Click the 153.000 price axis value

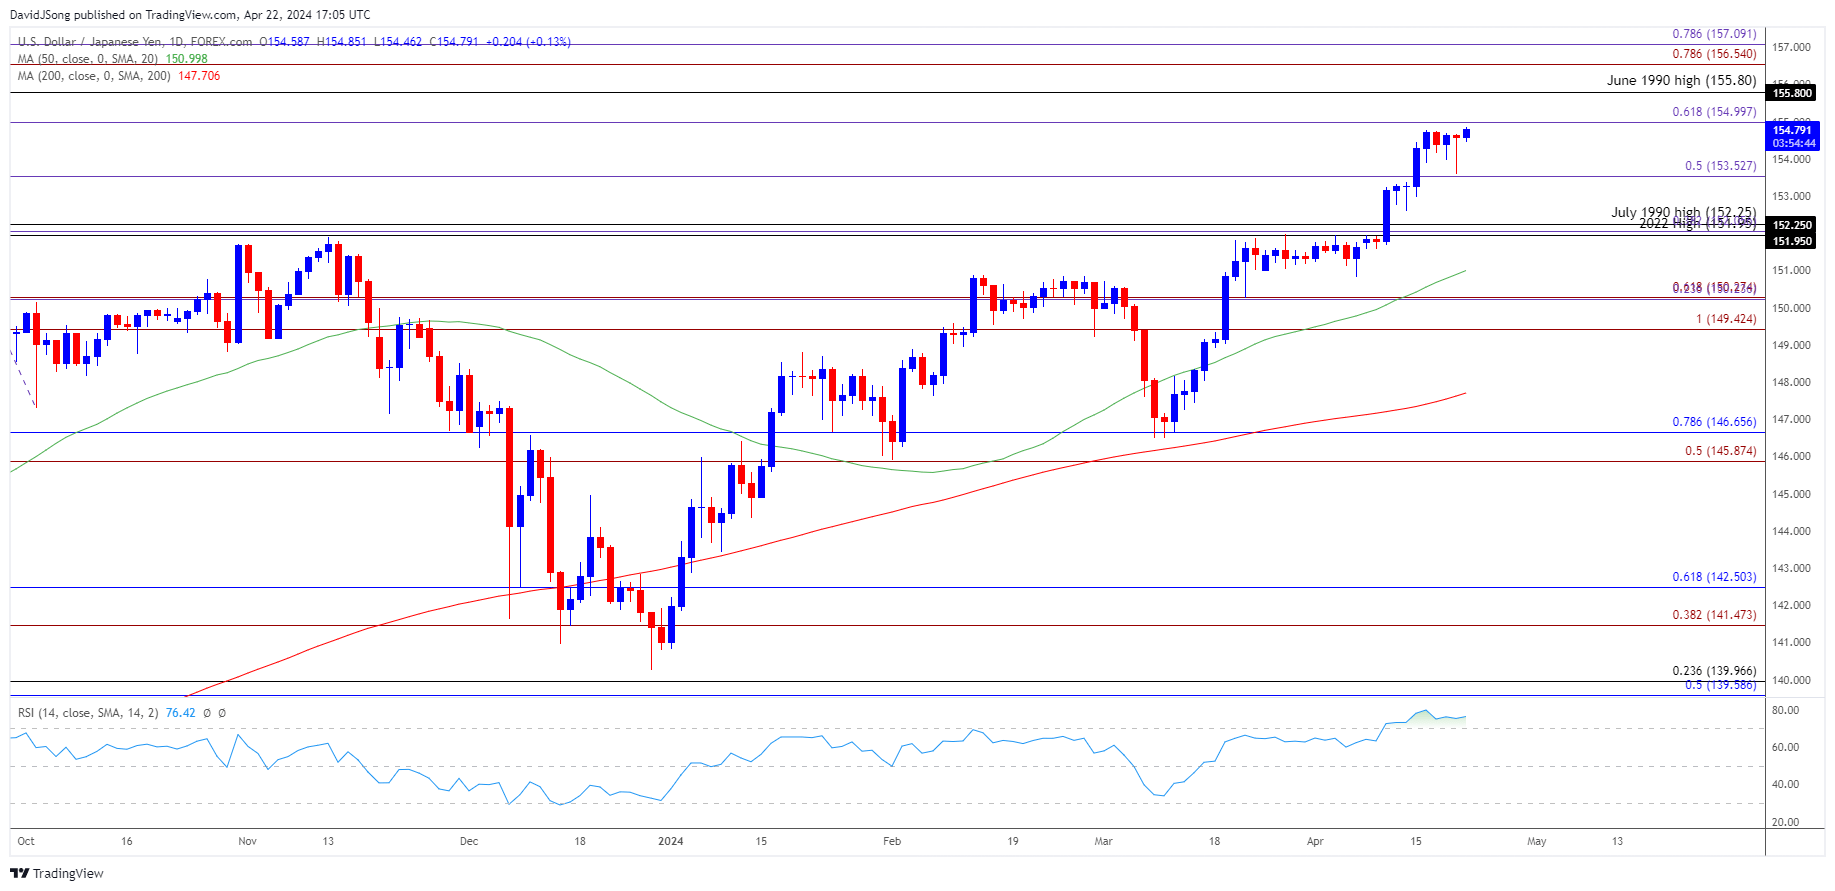pos(1791,196)
